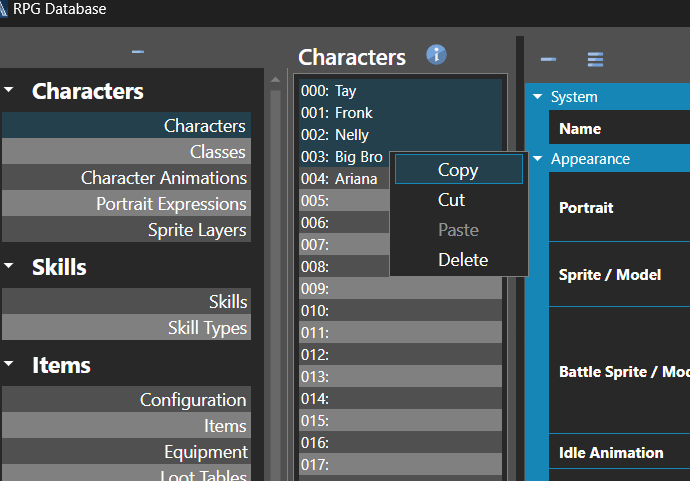
Task: Open the list menu icon in properties panel
Action: pyautogui.click(x=595, y=60)
